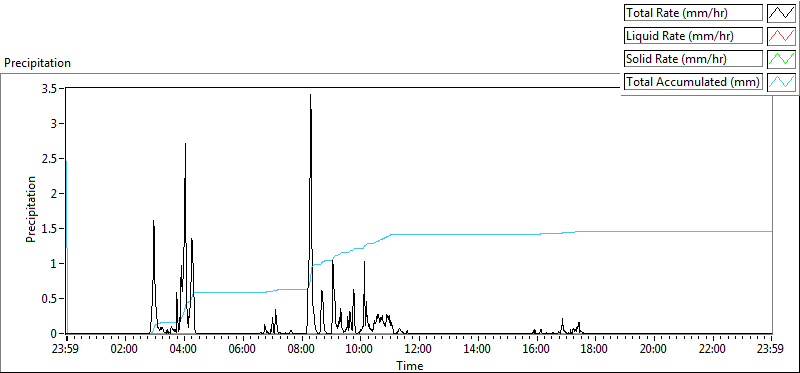Click the 3.5 y-axis maximum value
This screenshot has width=800, height=373.
50,88
